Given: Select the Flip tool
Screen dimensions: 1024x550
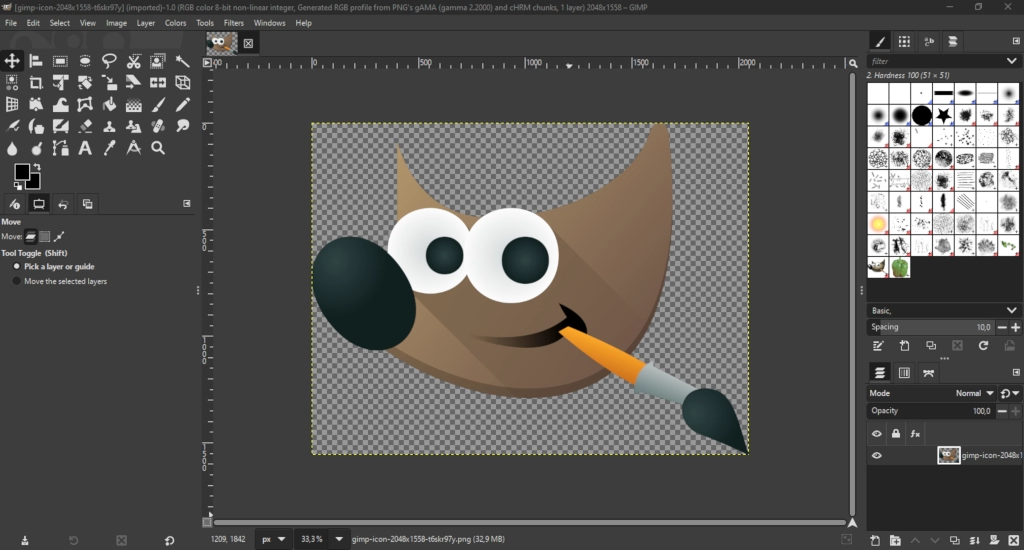Looking at the screenshot, I should tap(158, 82).
